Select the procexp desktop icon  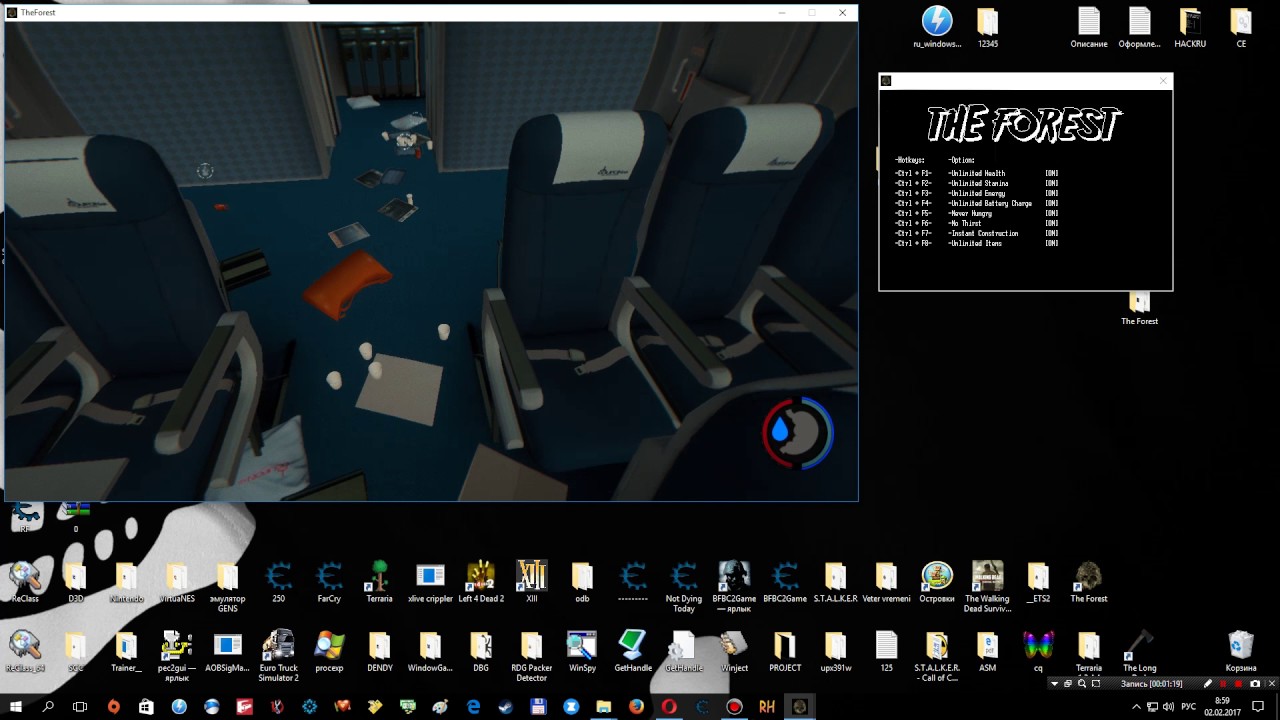tap(329, 651)
